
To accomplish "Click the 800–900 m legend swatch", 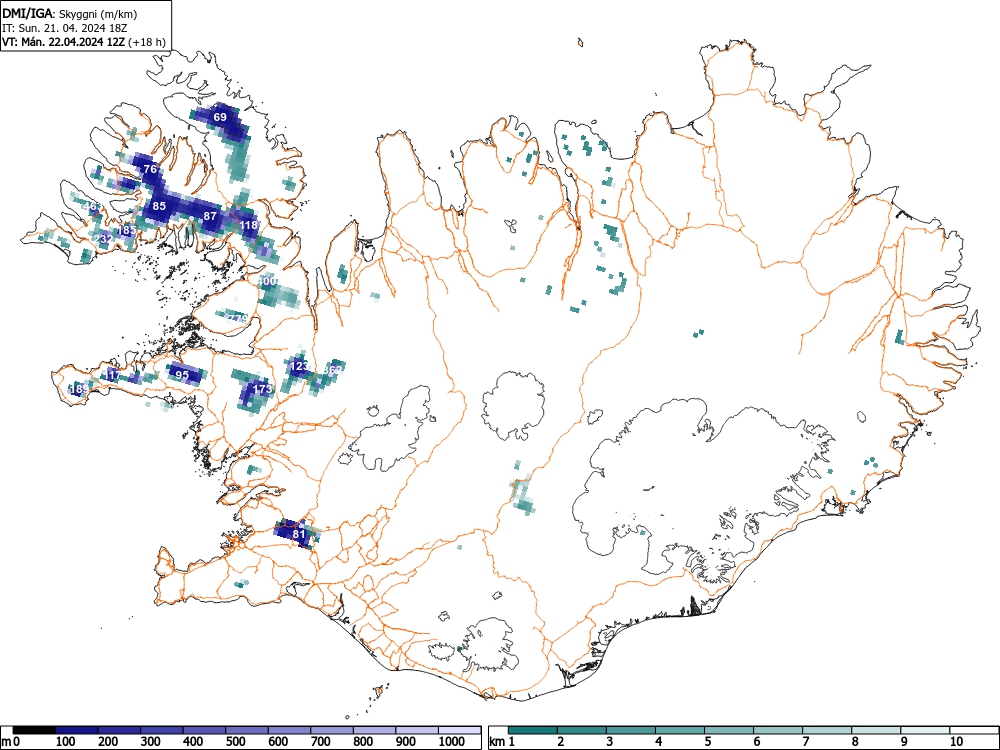I will [374, 730].
